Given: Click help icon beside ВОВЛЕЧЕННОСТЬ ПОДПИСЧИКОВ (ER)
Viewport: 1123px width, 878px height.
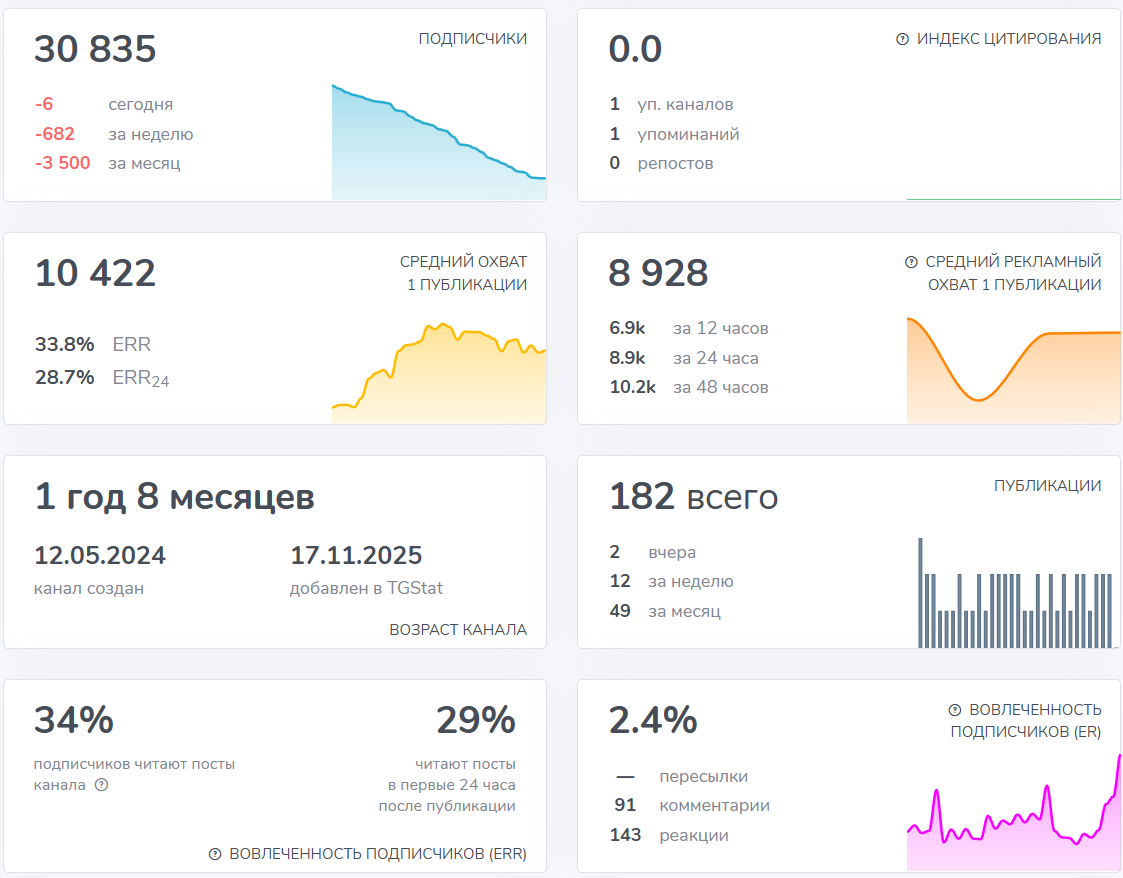Looking at the screenshot, I should [955, 710].
